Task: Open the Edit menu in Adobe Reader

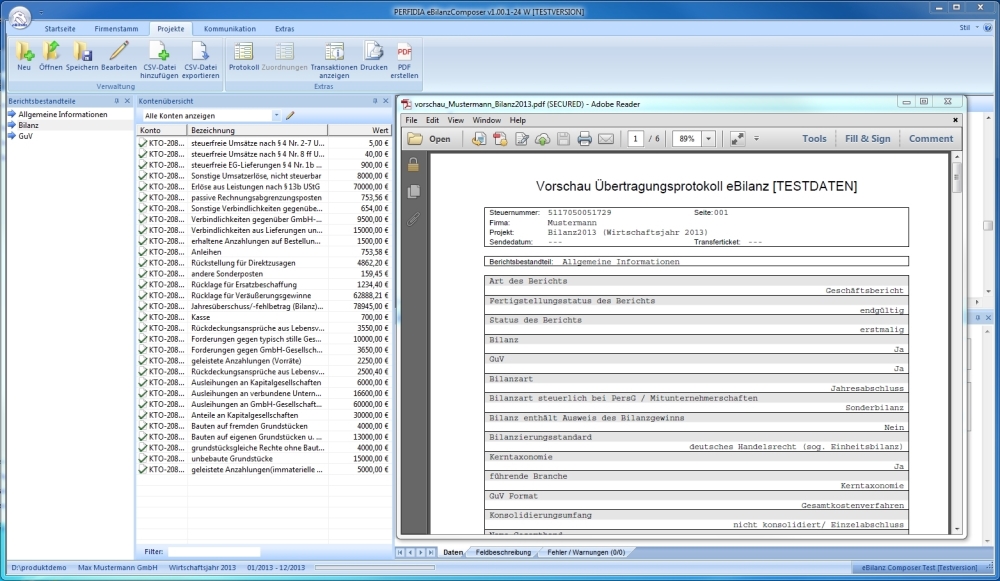Action: click(432, 120)
